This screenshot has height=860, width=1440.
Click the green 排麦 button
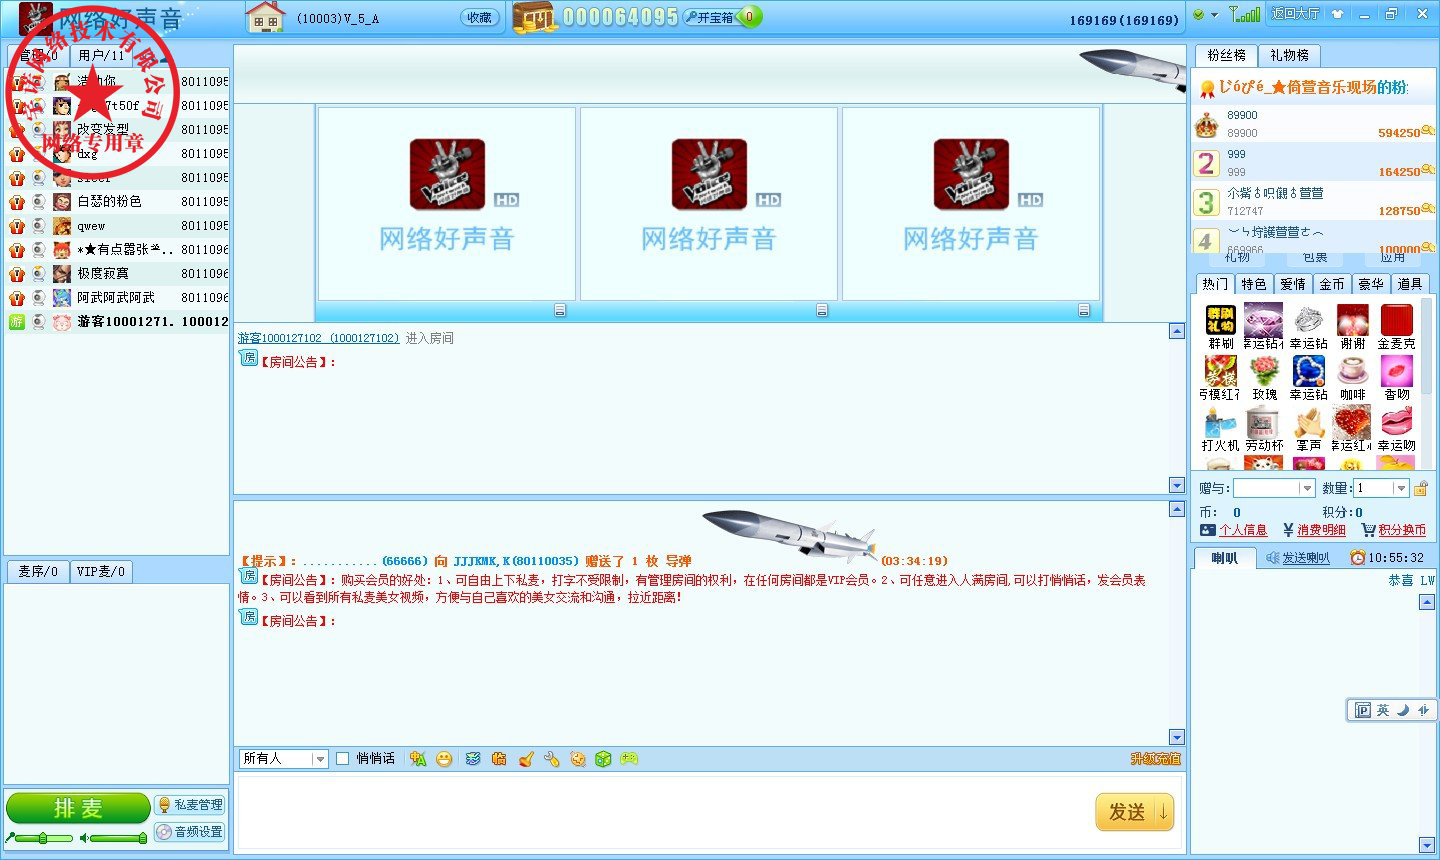coord(78,808)
